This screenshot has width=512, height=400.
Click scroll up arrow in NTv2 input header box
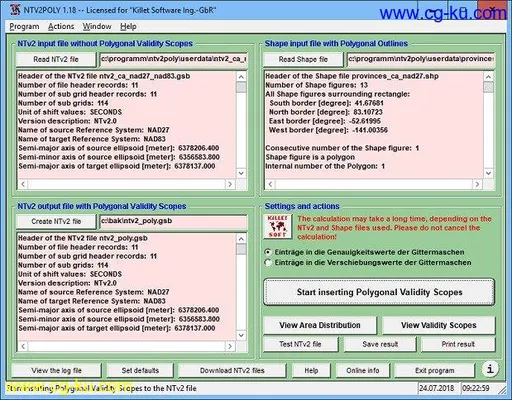coord(241,76)
